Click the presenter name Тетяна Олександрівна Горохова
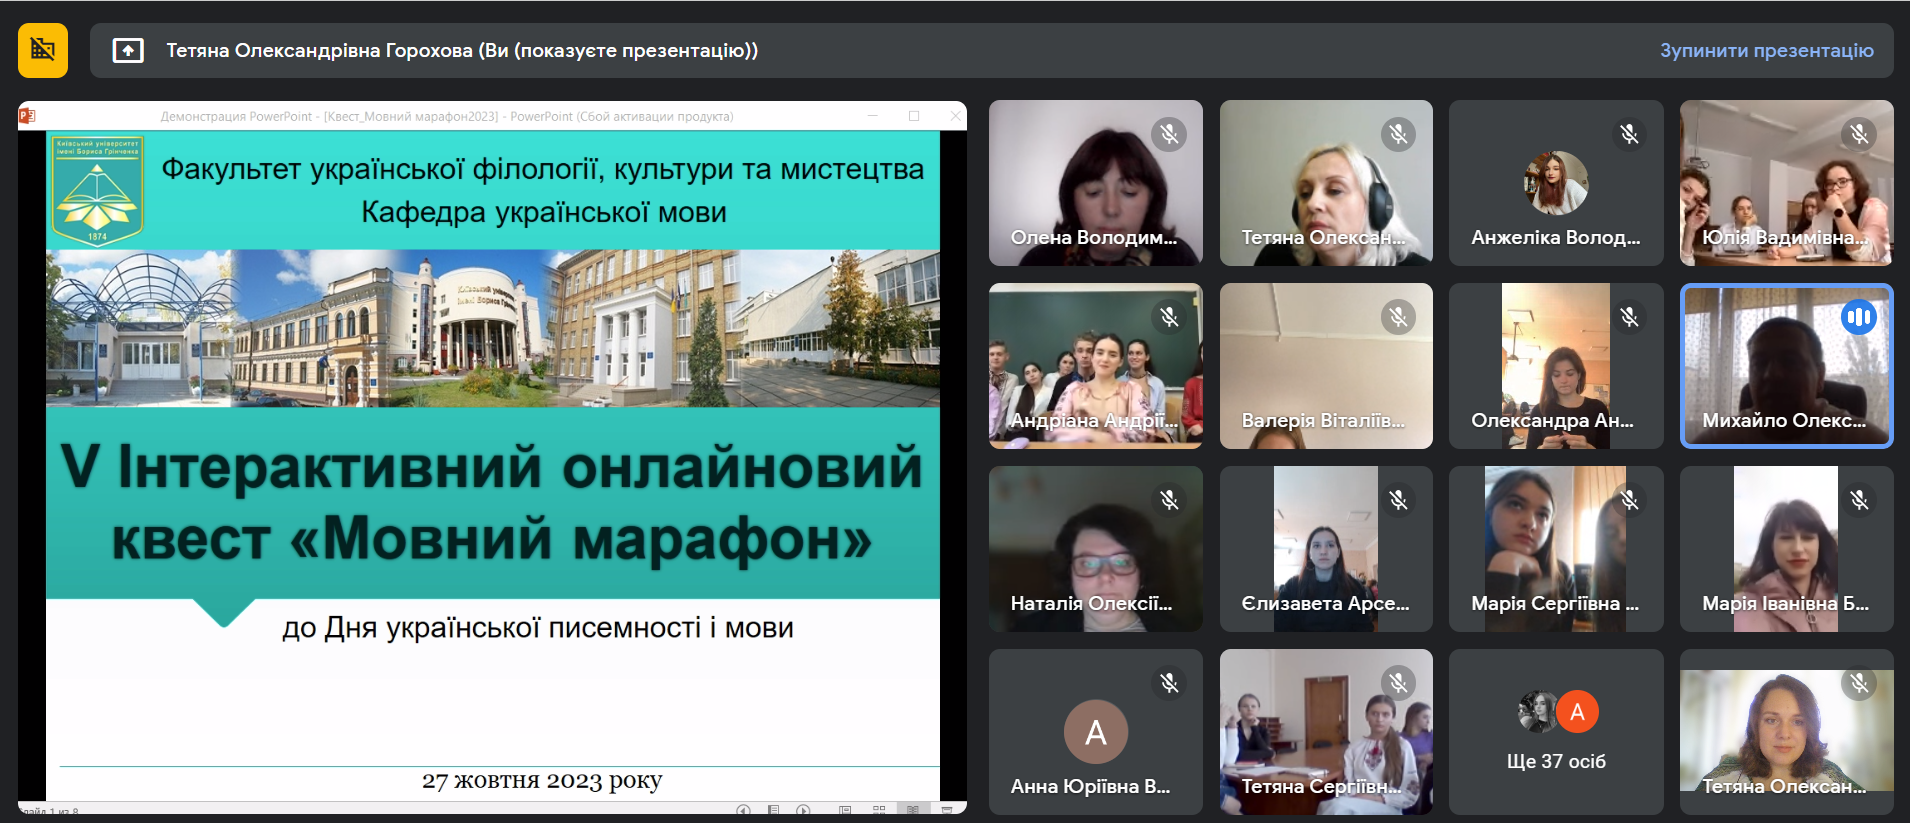1910x823 pixels. pyautogui.click(x=461, y=50)
